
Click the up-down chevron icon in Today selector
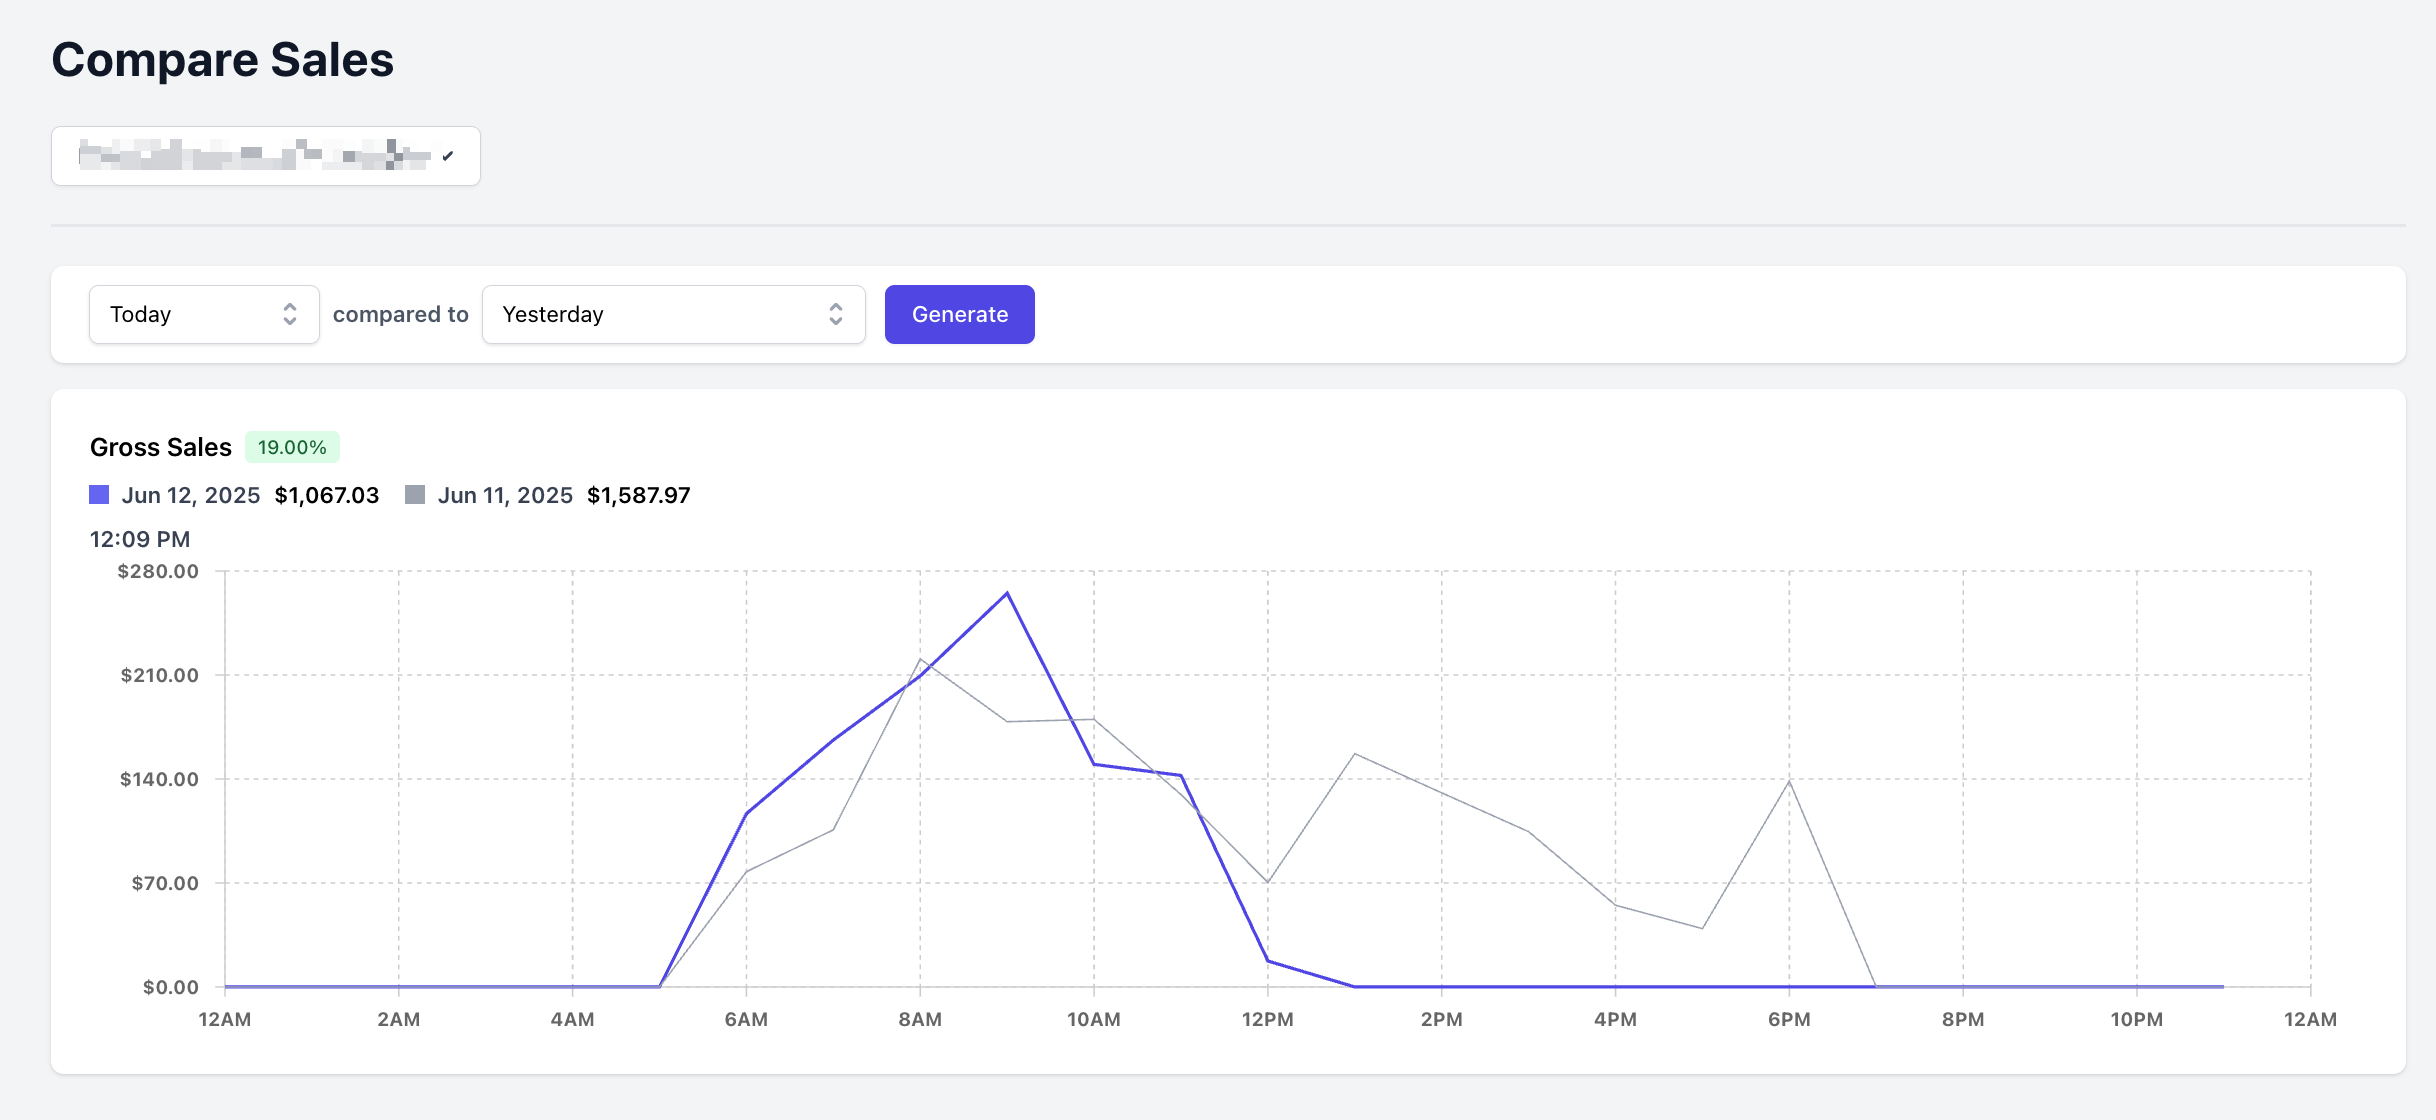(290, 314)
